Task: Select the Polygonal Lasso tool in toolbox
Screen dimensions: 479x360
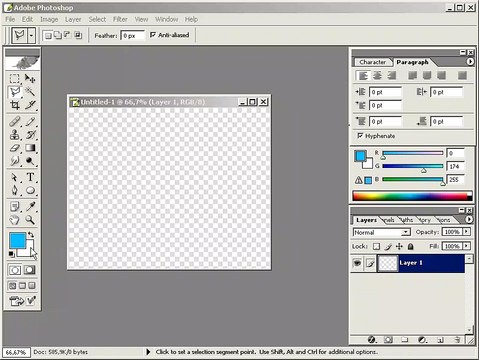Action: click(14, 92)
